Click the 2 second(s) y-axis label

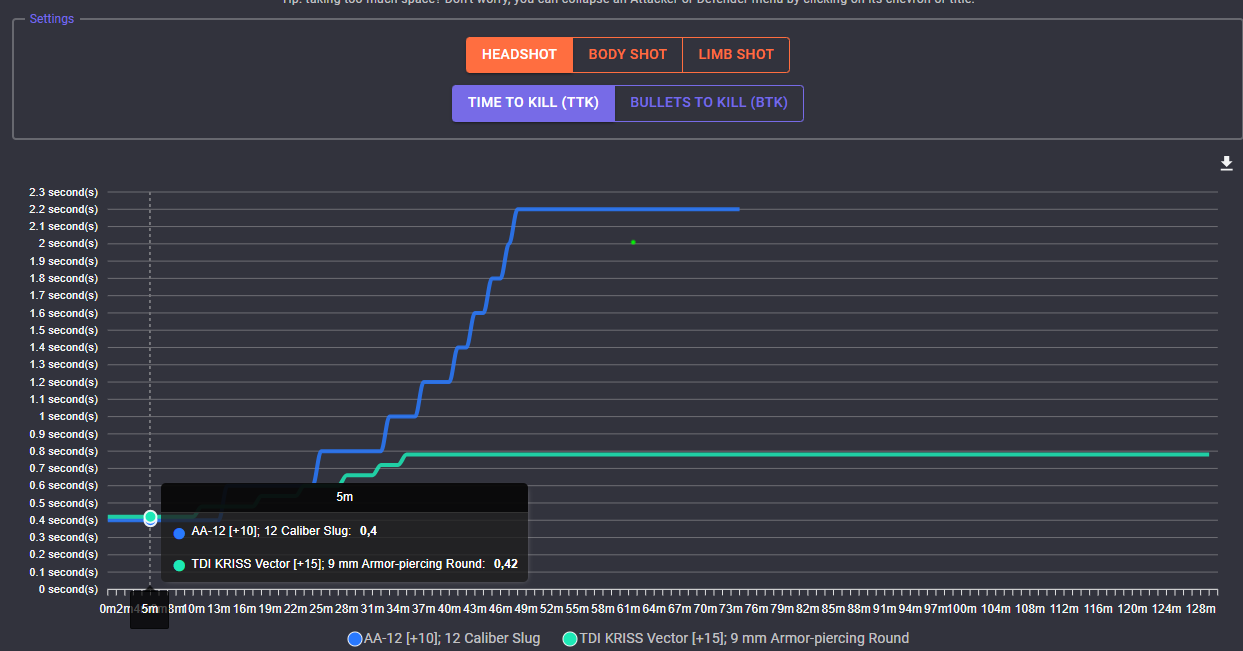pyautogui.click(x=68, y=244)
